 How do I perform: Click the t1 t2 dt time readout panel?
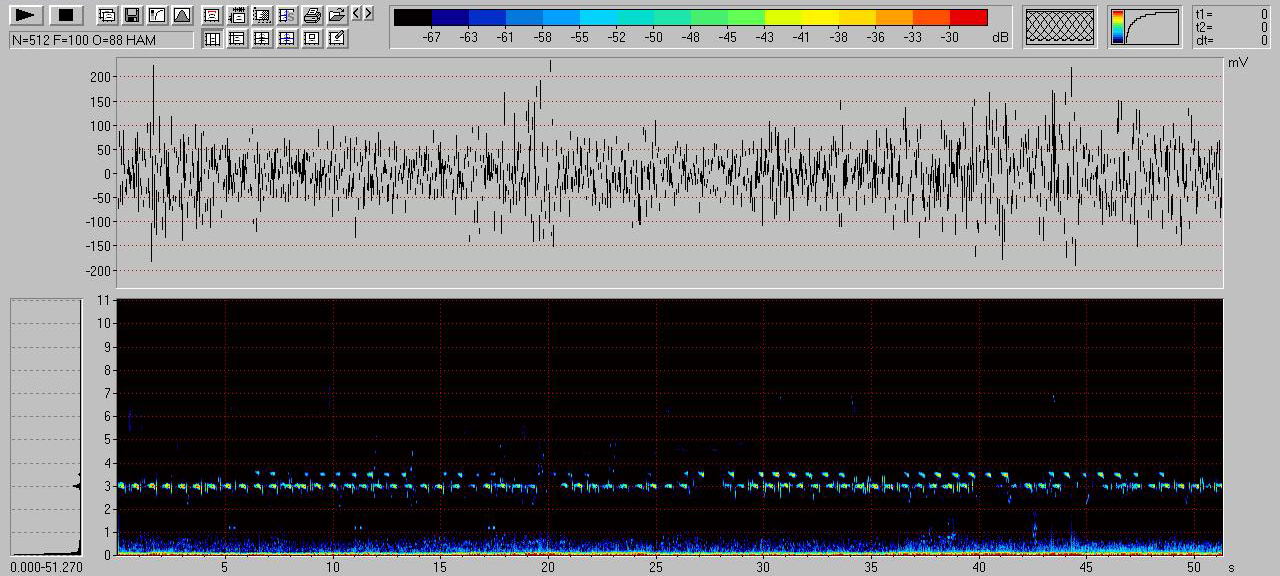[x=1232, y=26]
